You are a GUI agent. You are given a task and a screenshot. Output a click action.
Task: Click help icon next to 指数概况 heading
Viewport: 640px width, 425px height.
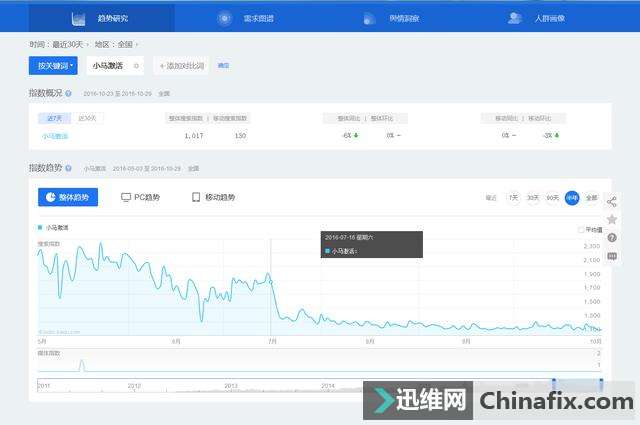pyautogui.click(x=69, y=93)
